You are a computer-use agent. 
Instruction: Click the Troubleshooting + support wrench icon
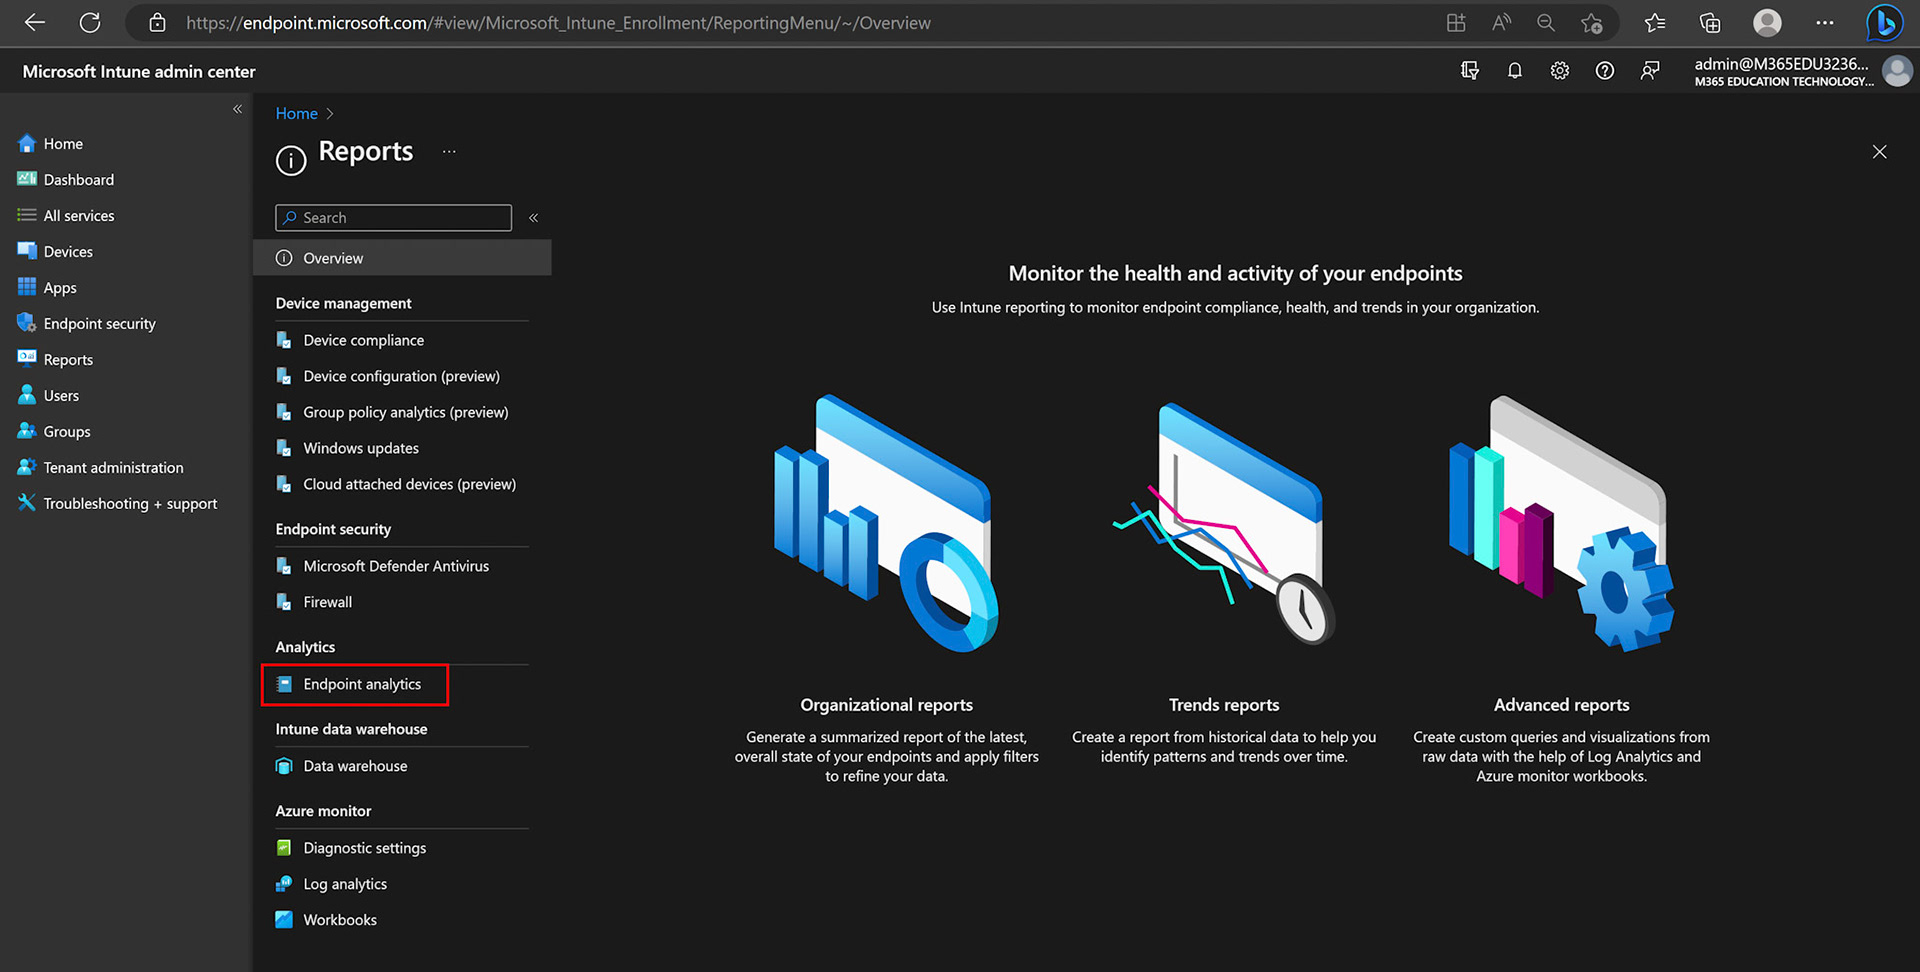(27, 503)
